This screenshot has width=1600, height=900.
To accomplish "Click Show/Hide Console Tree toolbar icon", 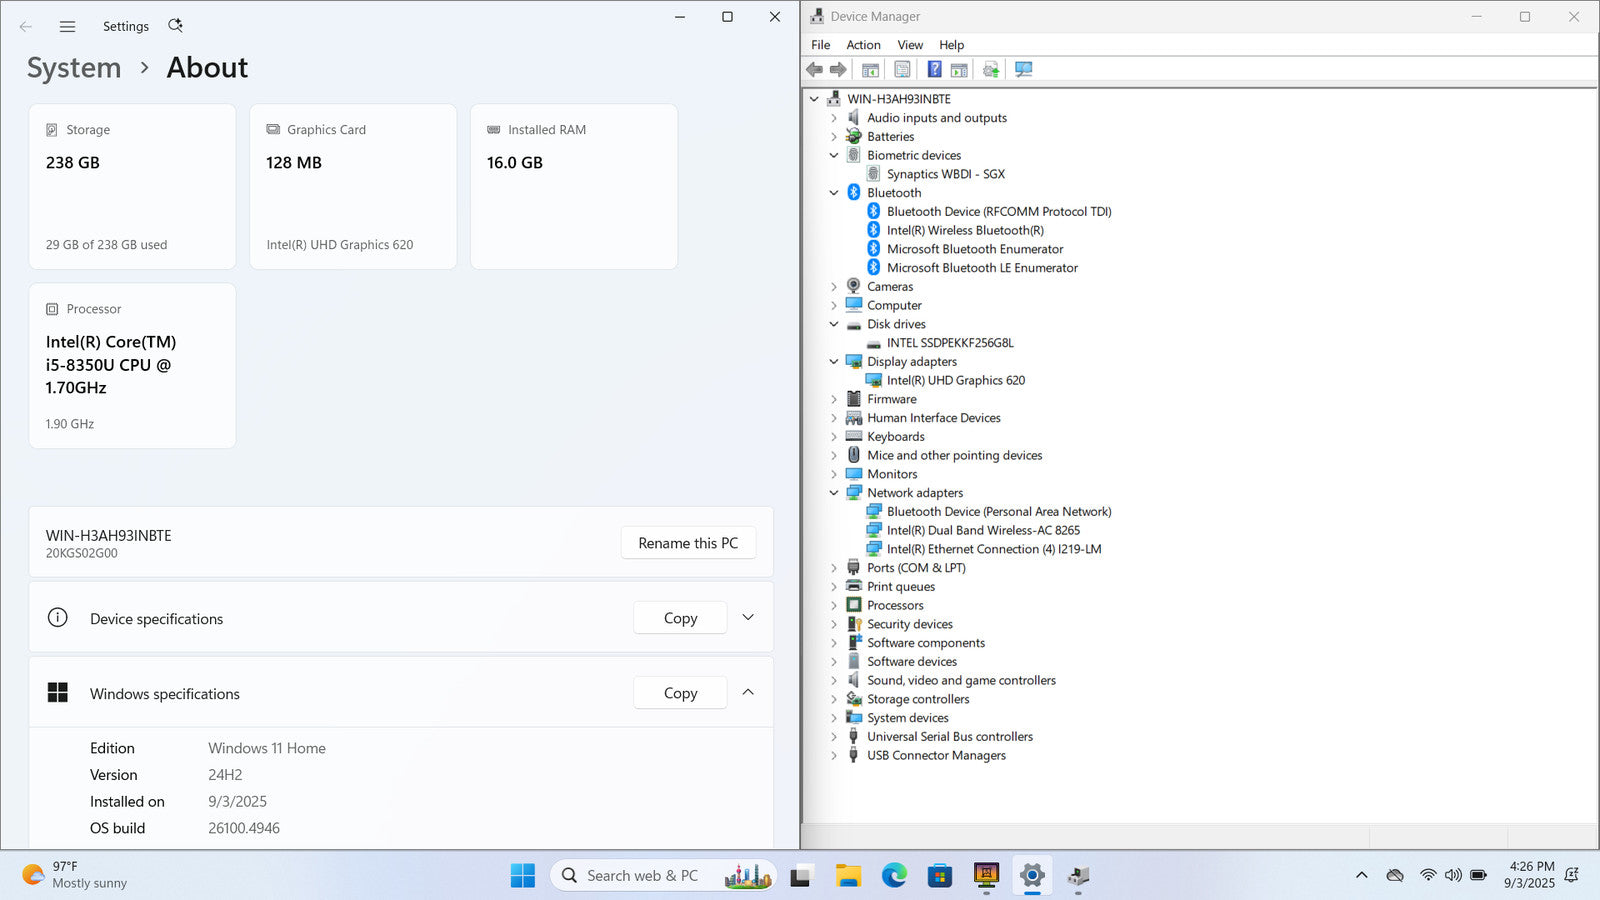I will (x=870, y=69).
